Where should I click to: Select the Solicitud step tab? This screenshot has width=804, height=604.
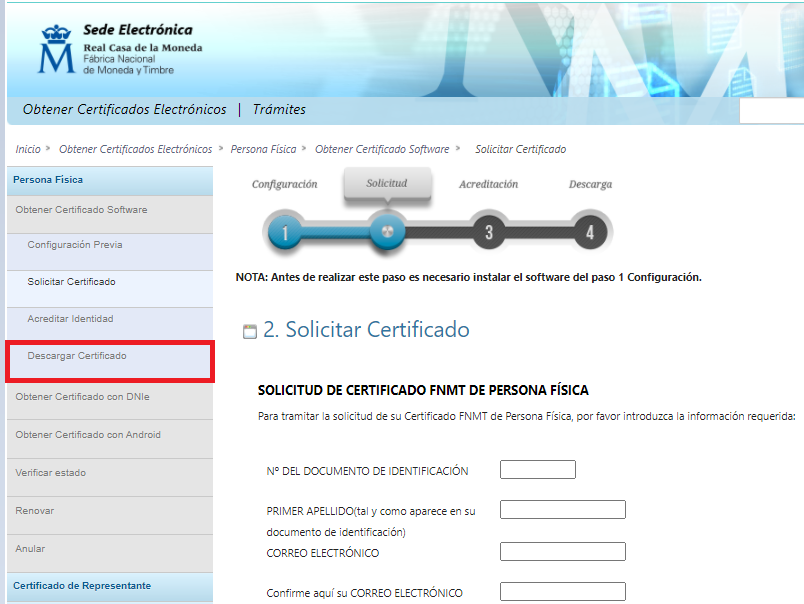pos(387,184)
